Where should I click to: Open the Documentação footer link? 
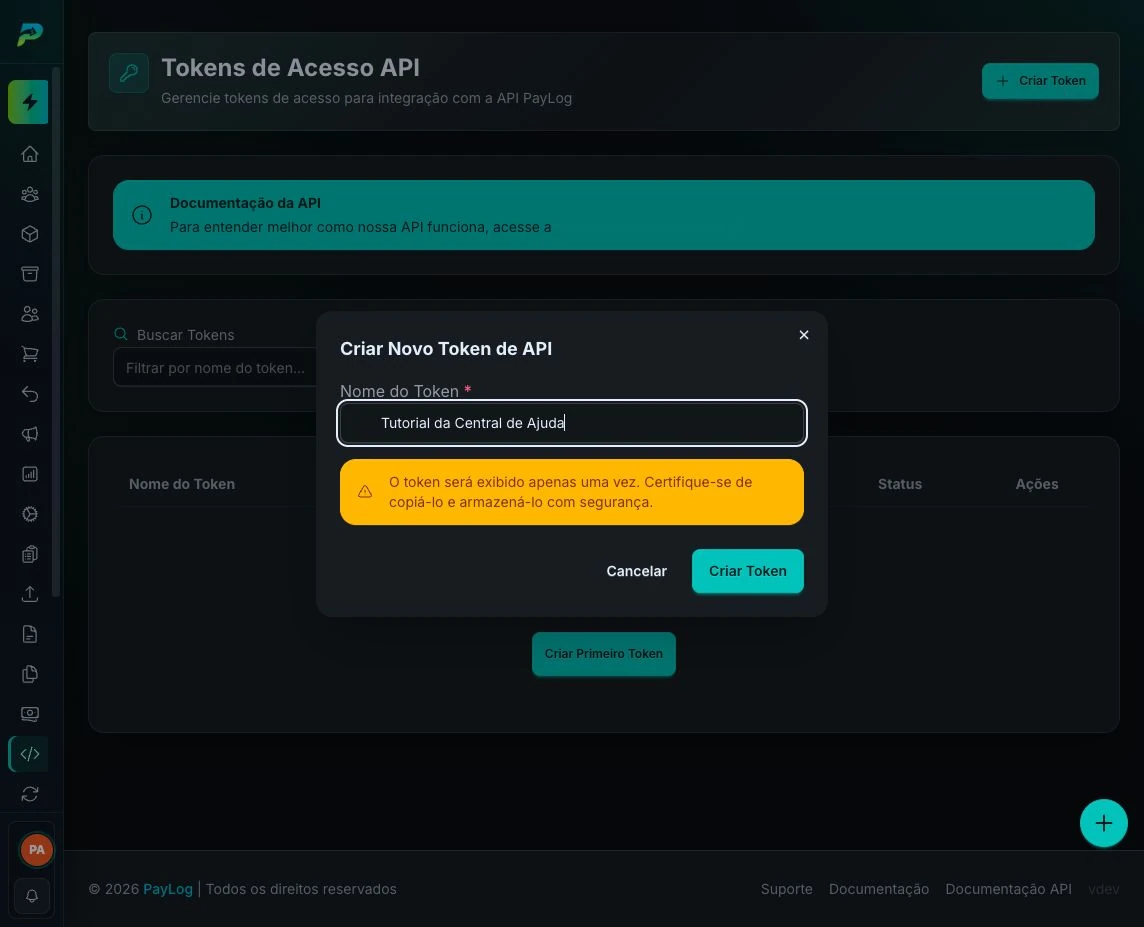pos(878,889)
